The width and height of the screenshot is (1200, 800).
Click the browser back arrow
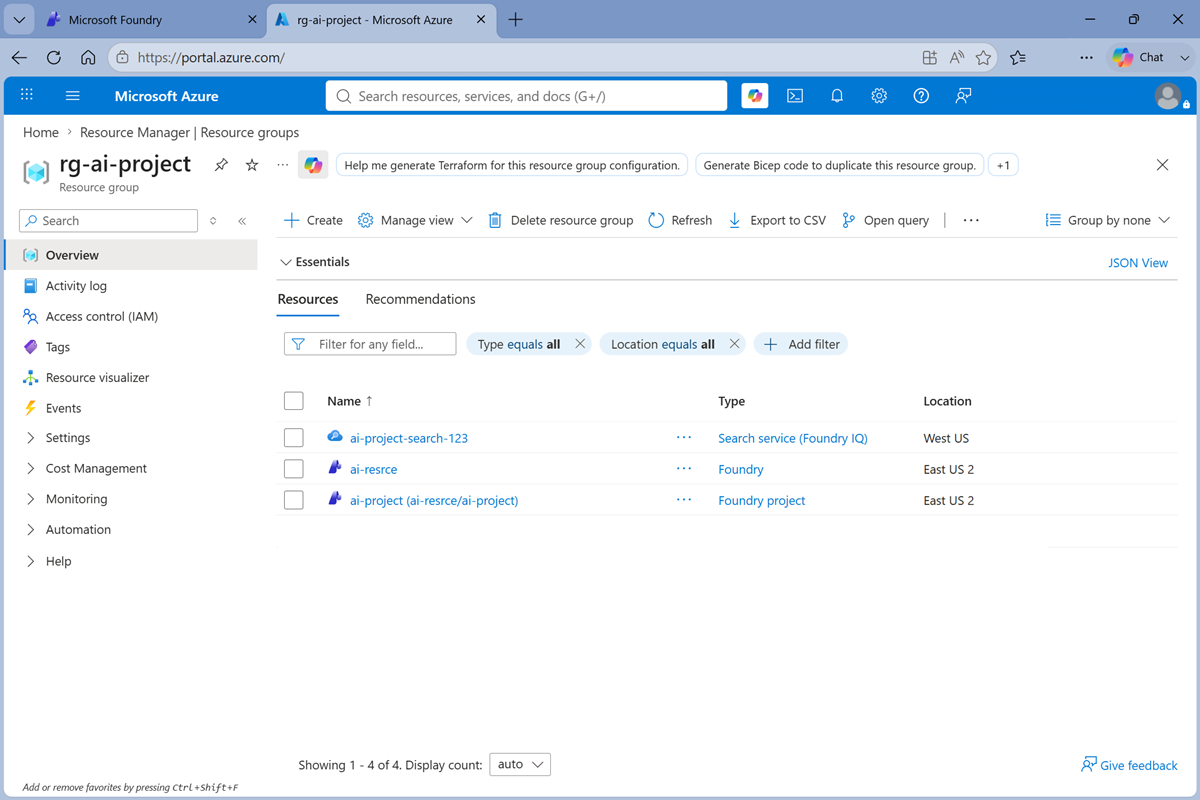pos(20,58)
